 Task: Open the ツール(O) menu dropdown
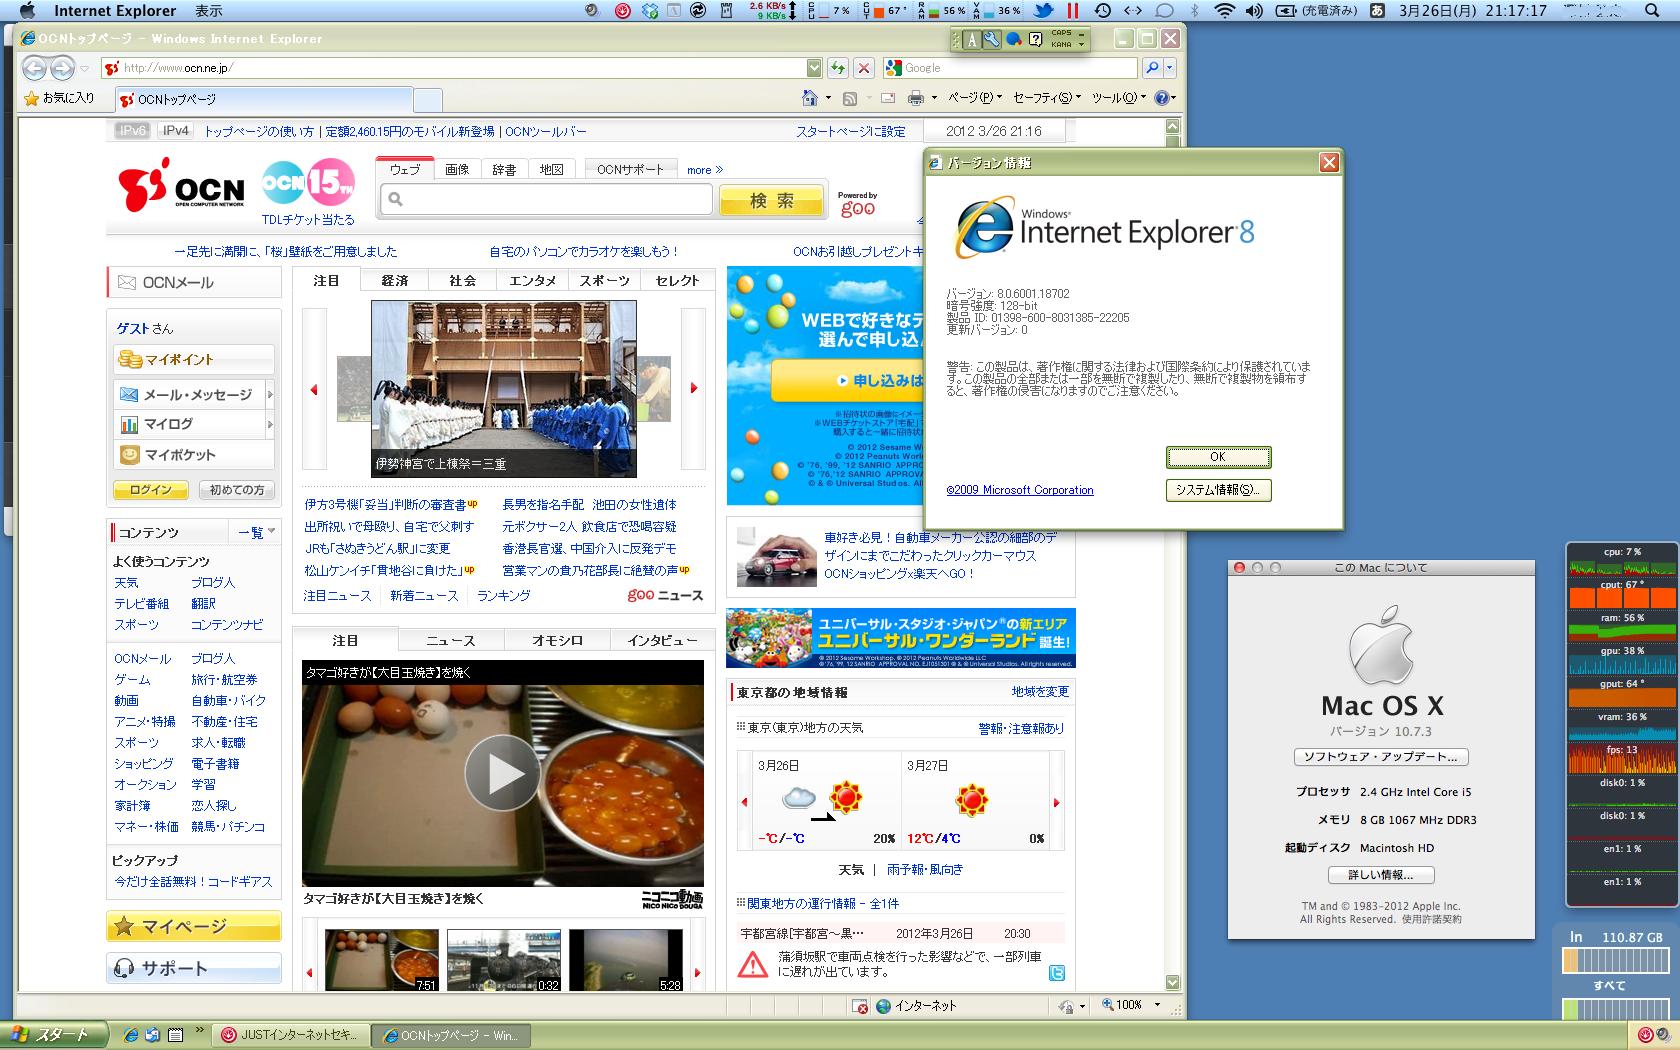click(1118, 98)
